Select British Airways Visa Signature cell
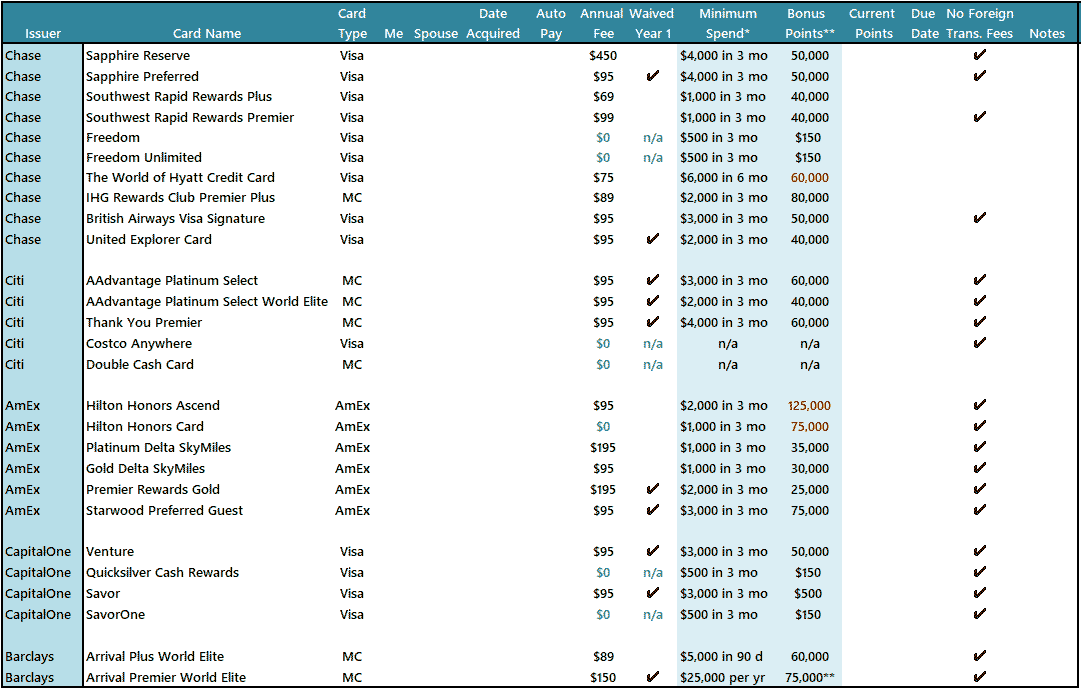The width and height of the screenshot is (1081, 690). [176, 219]
